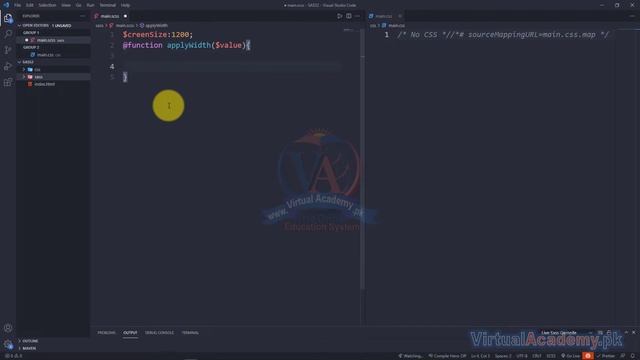640x360 pixels.
Task: Open the View menu
Action: pyautogui.click(x=66, y=5)
